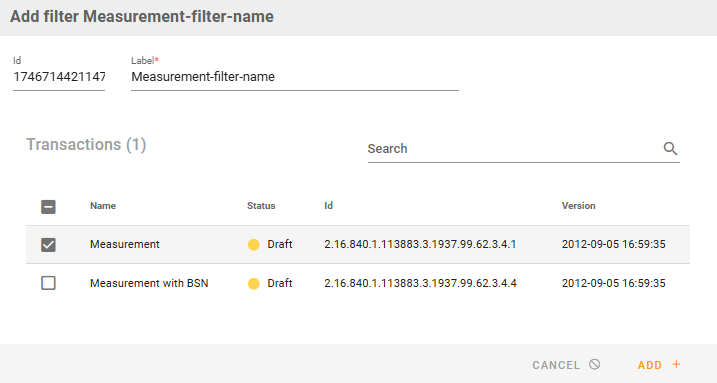Check the Measurement with BSN checkbox
717x383 pixels.
[x=48, y=283]
